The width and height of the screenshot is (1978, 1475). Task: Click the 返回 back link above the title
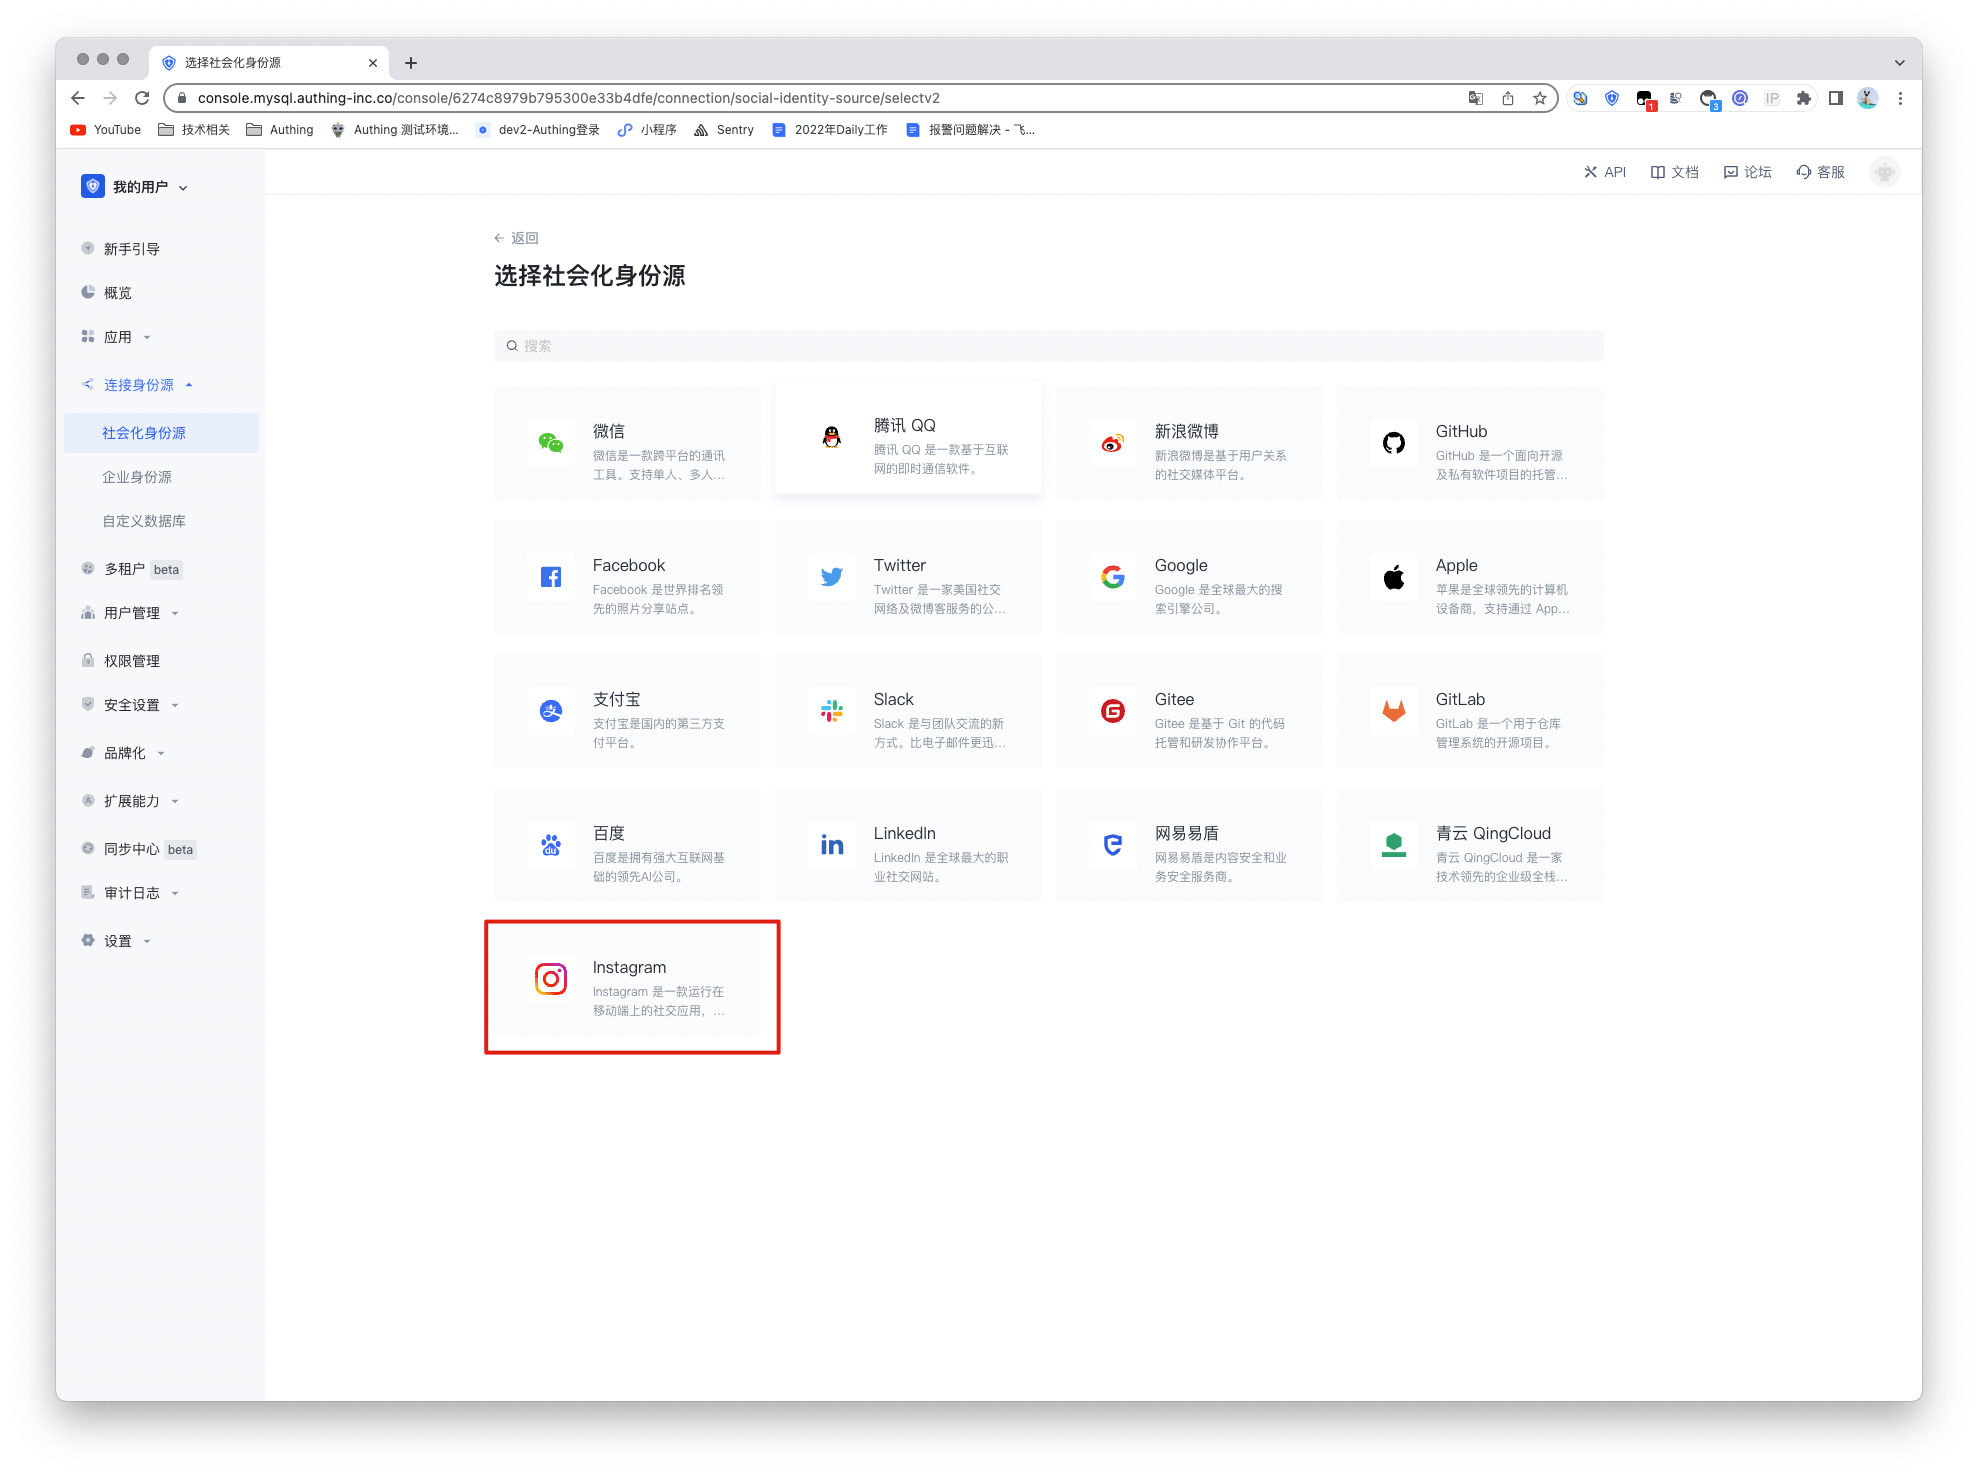[517, 237]
